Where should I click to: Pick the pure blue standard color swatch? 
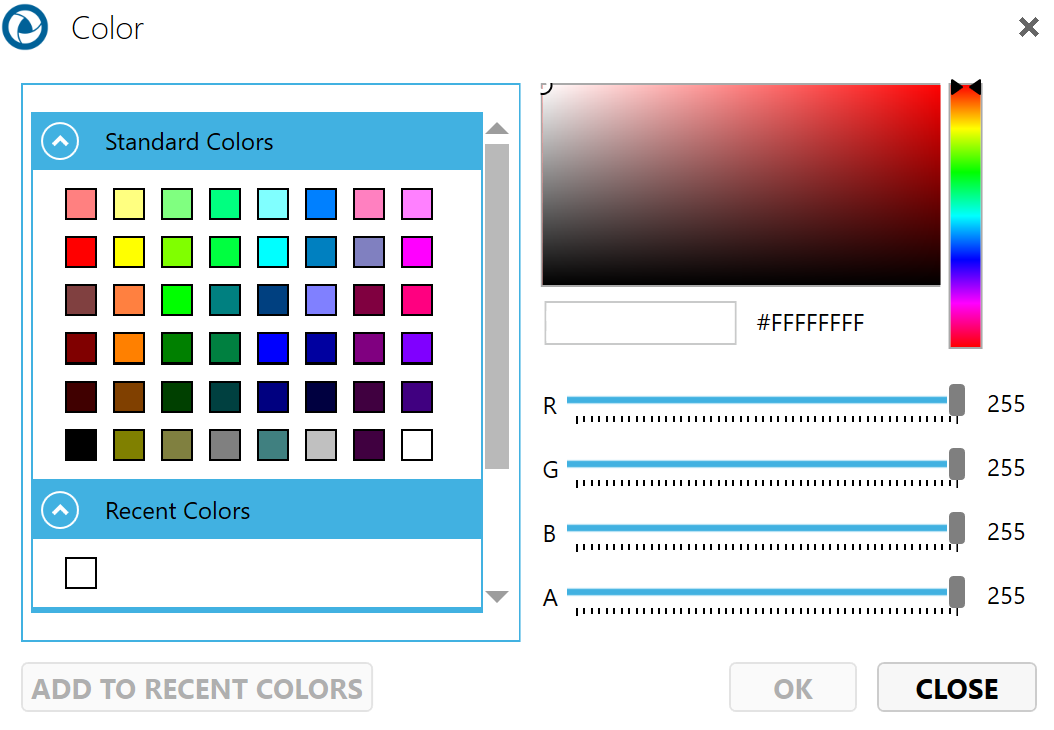point(273,349)
